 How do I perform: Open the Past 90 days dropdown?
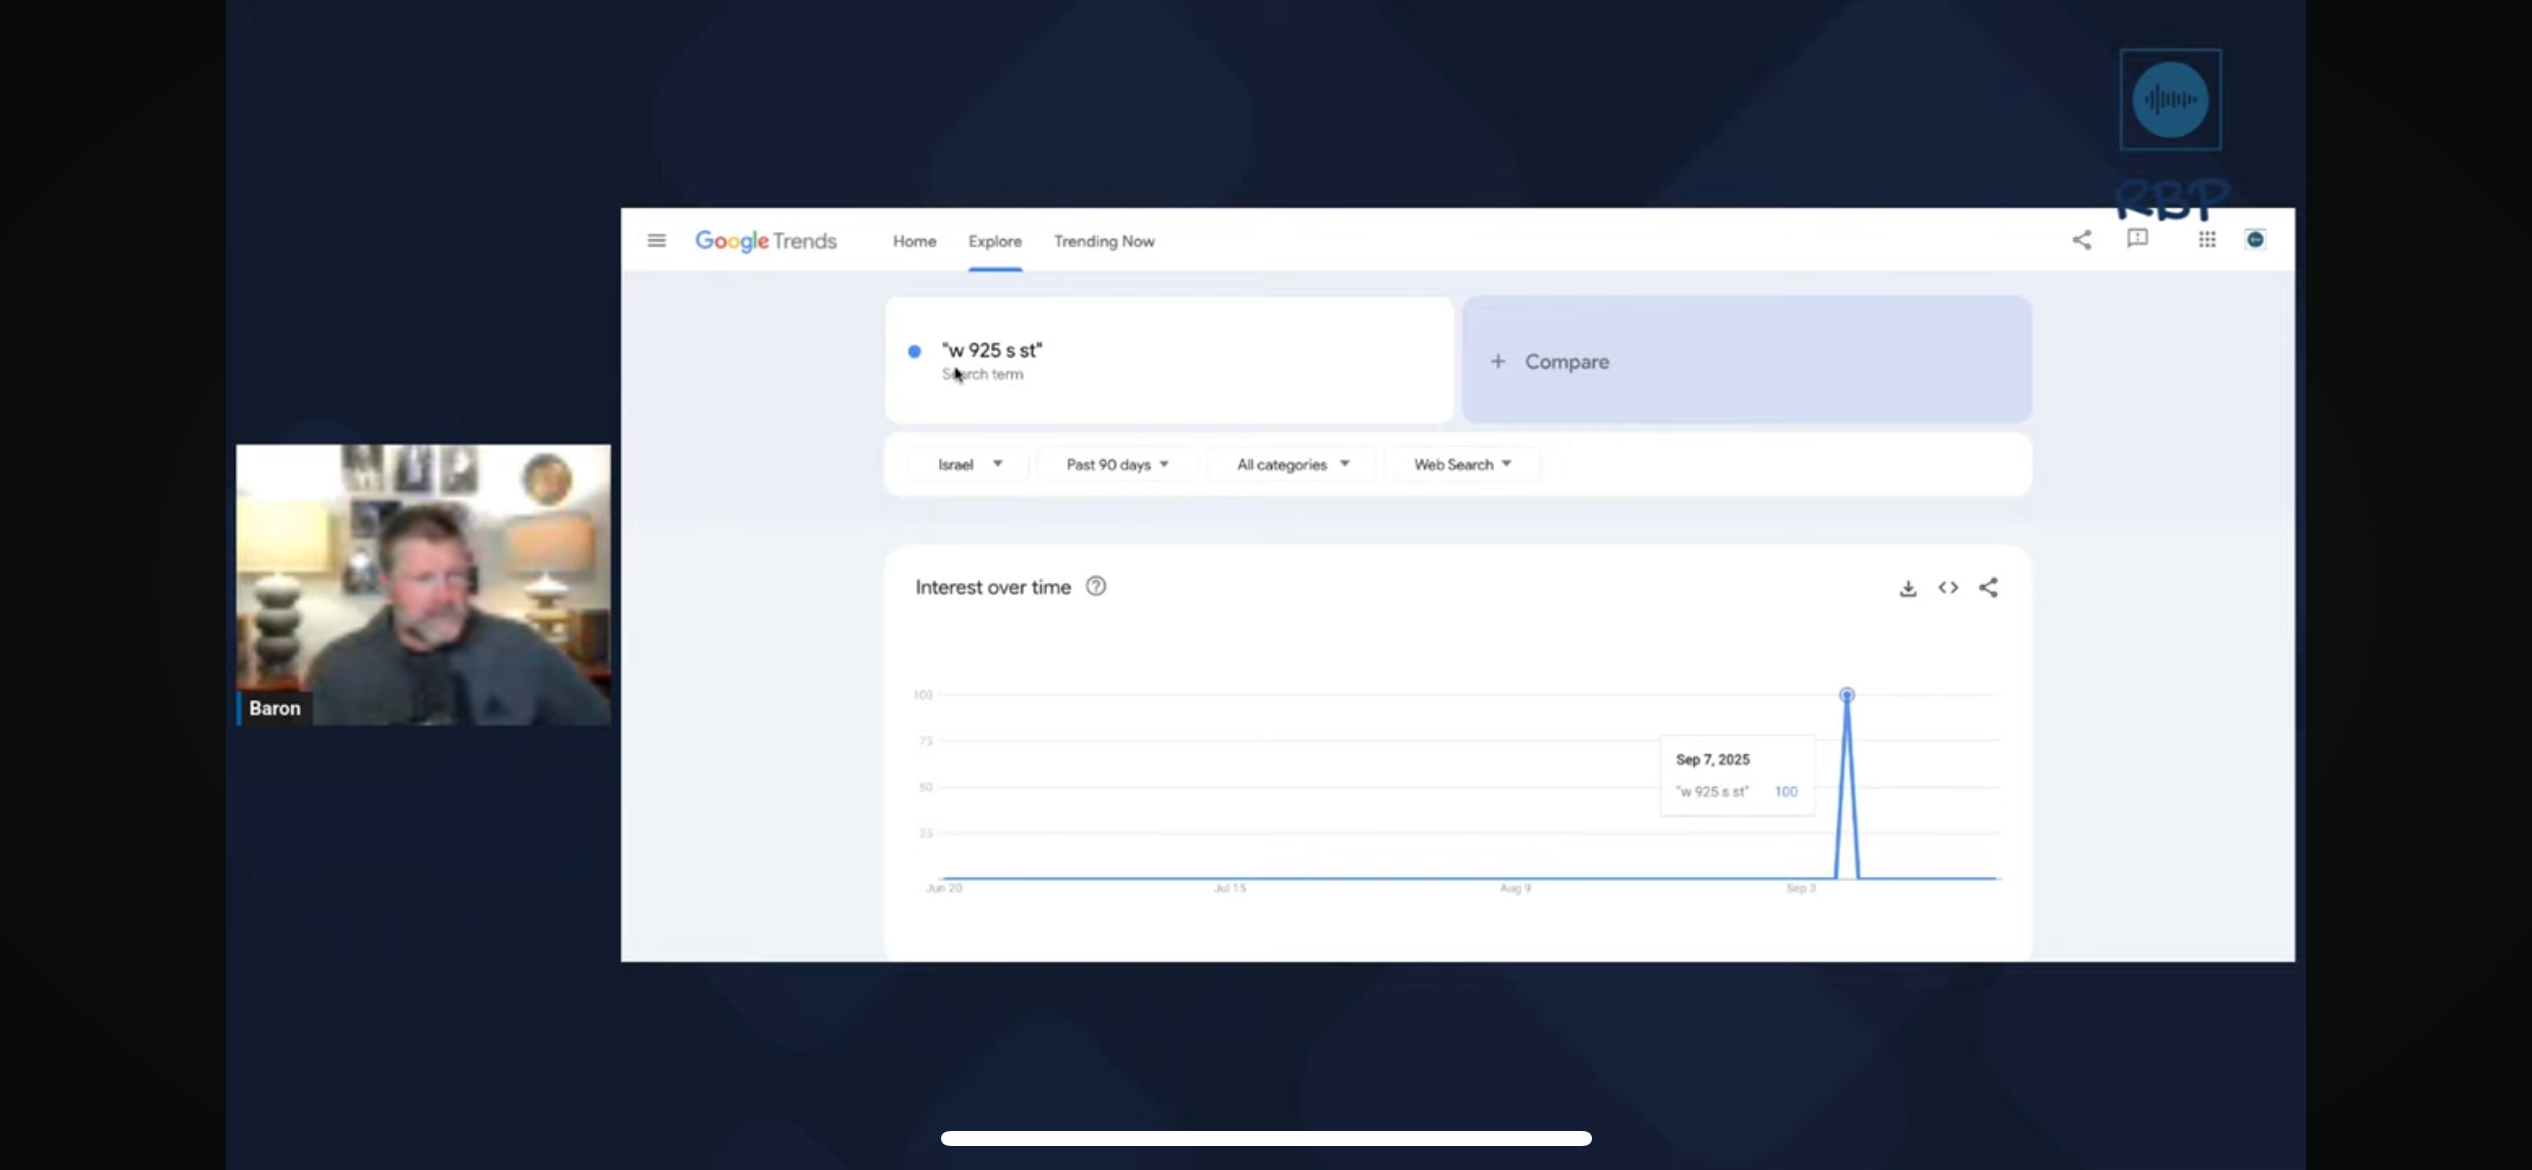1117,464
